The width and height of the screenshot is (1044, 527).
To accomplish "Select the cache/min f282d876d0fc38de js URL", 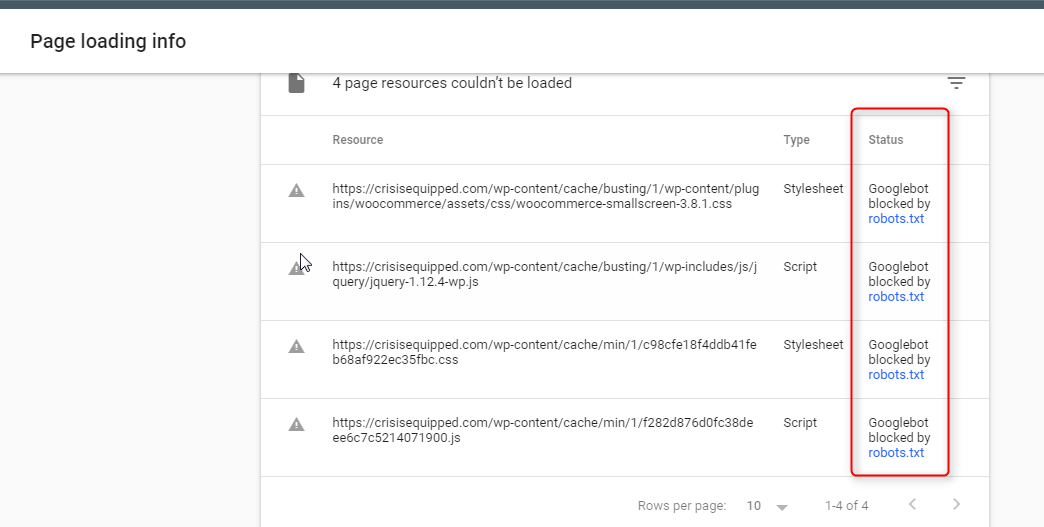I will pos(545,430).
